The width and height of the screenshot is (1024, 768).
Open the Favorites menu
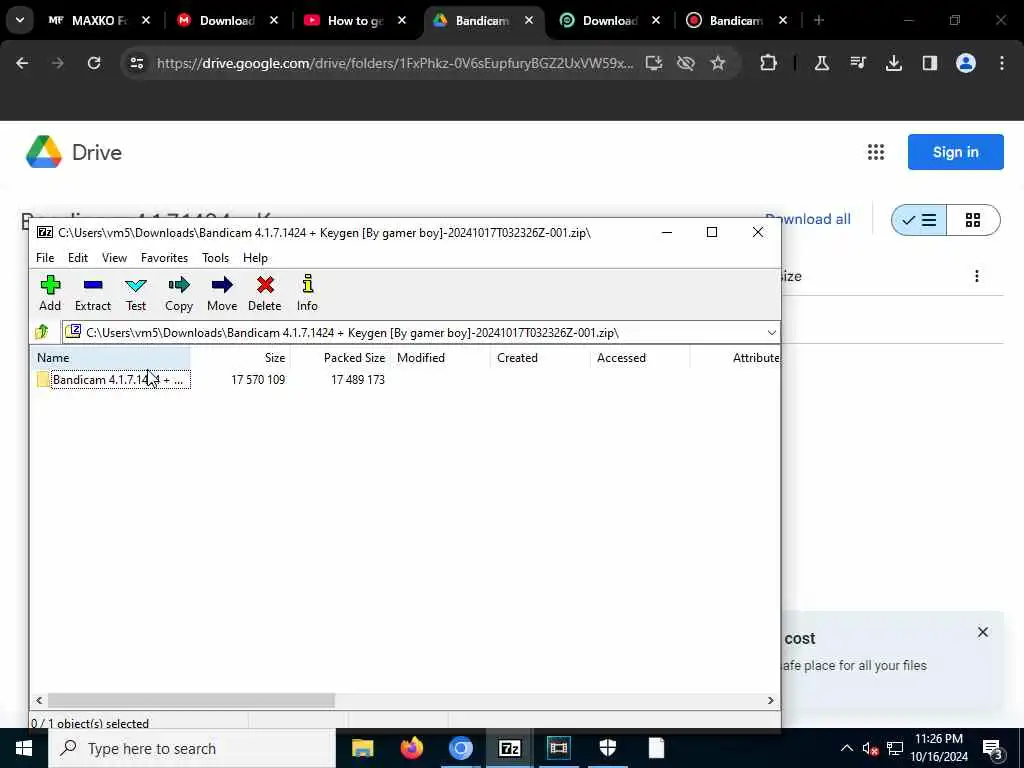click(x=165, y=258)
